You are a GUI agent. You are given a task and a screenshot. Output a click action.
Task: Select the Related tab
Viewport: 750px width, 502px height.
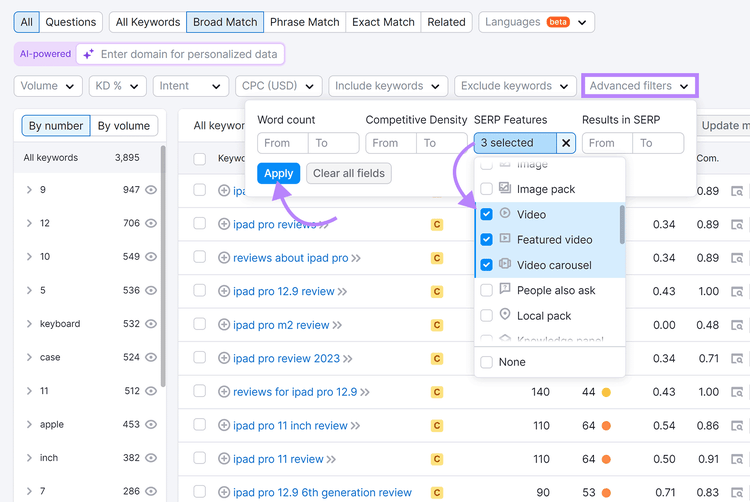[x=446, y=22]
